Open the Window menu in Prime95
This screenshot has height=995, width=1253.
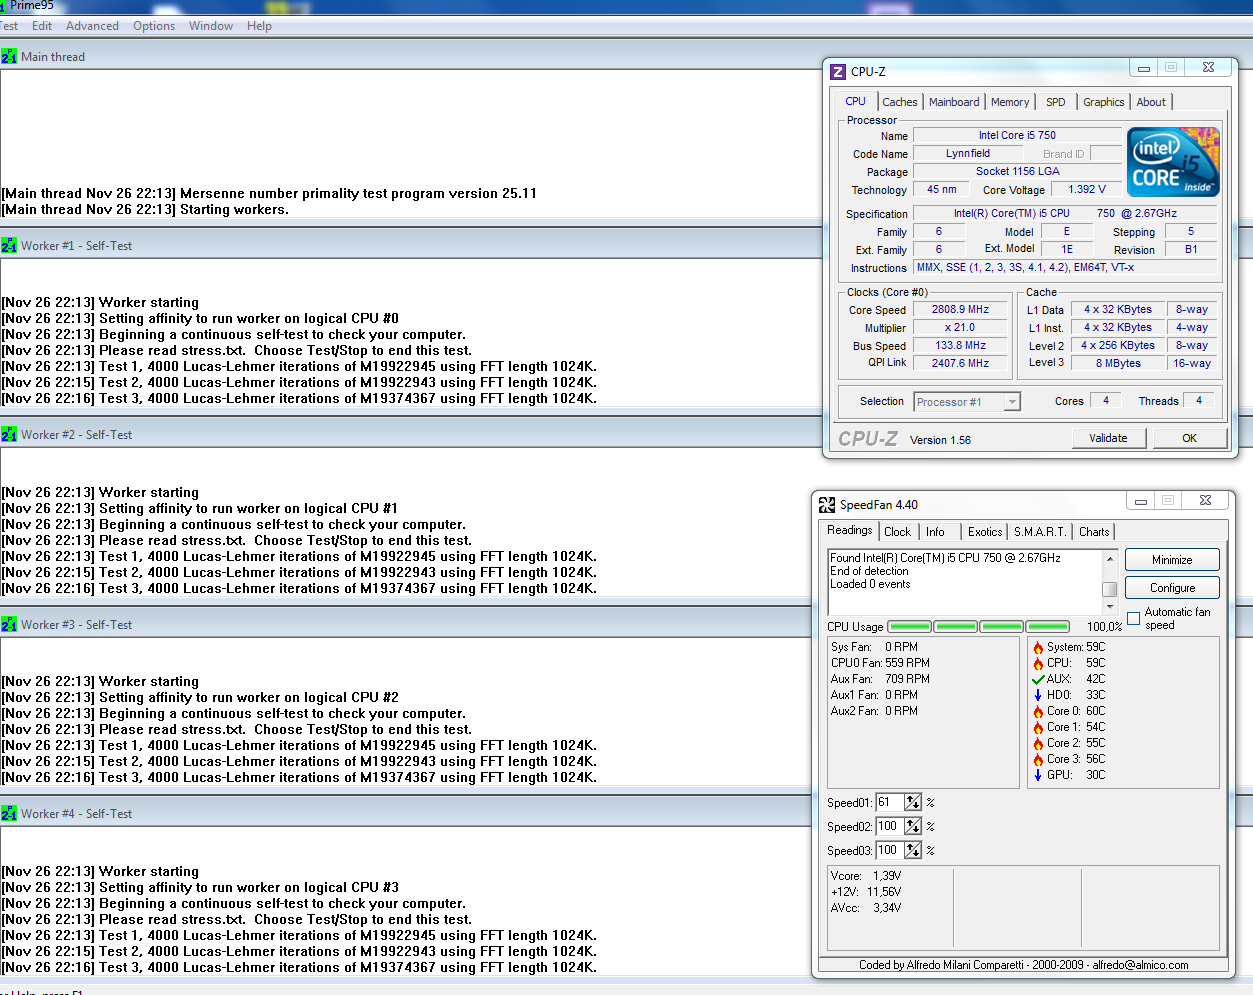coord(211,26)
